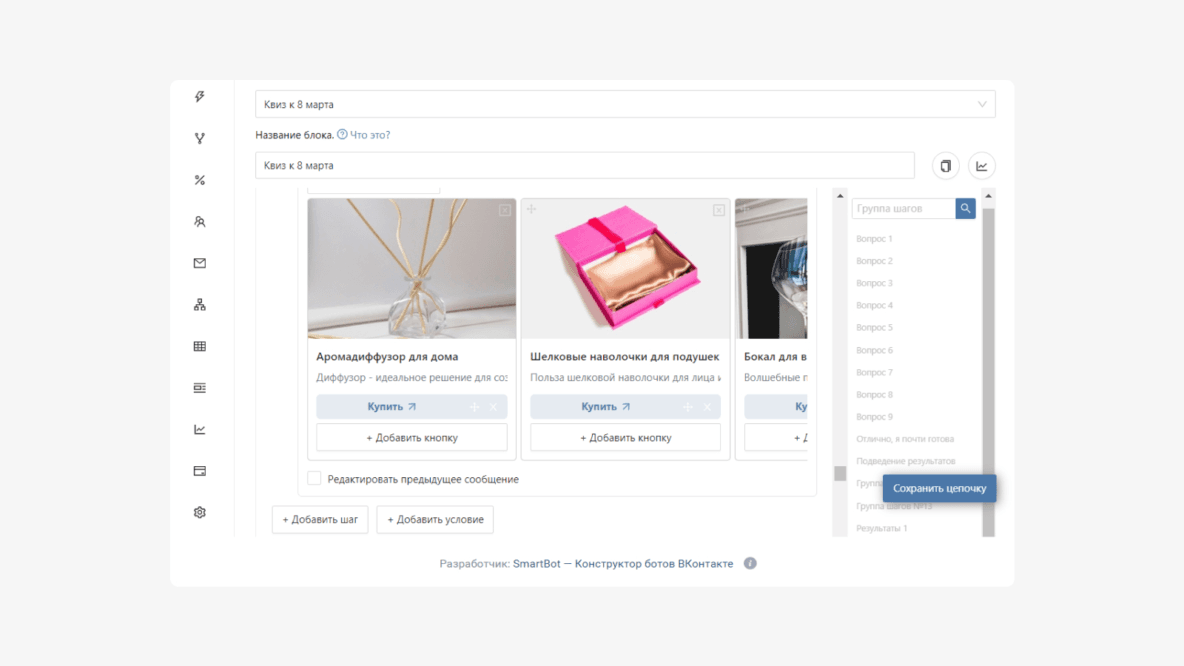Select Вопрос 9 in step list
The image size is (1184, 666).
click(874, 417)
